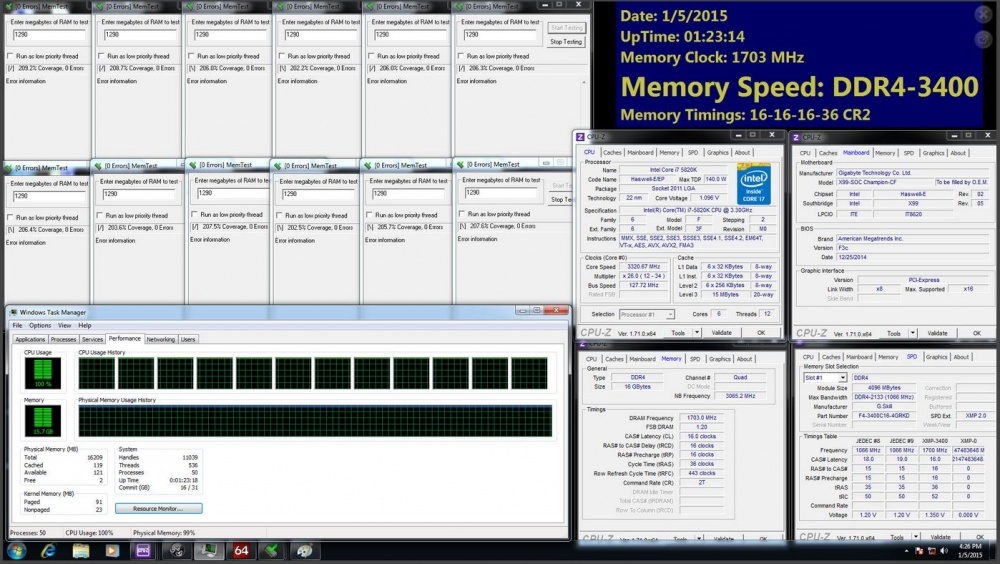Click Task Manager title bar icon

(x=13, y=312)
